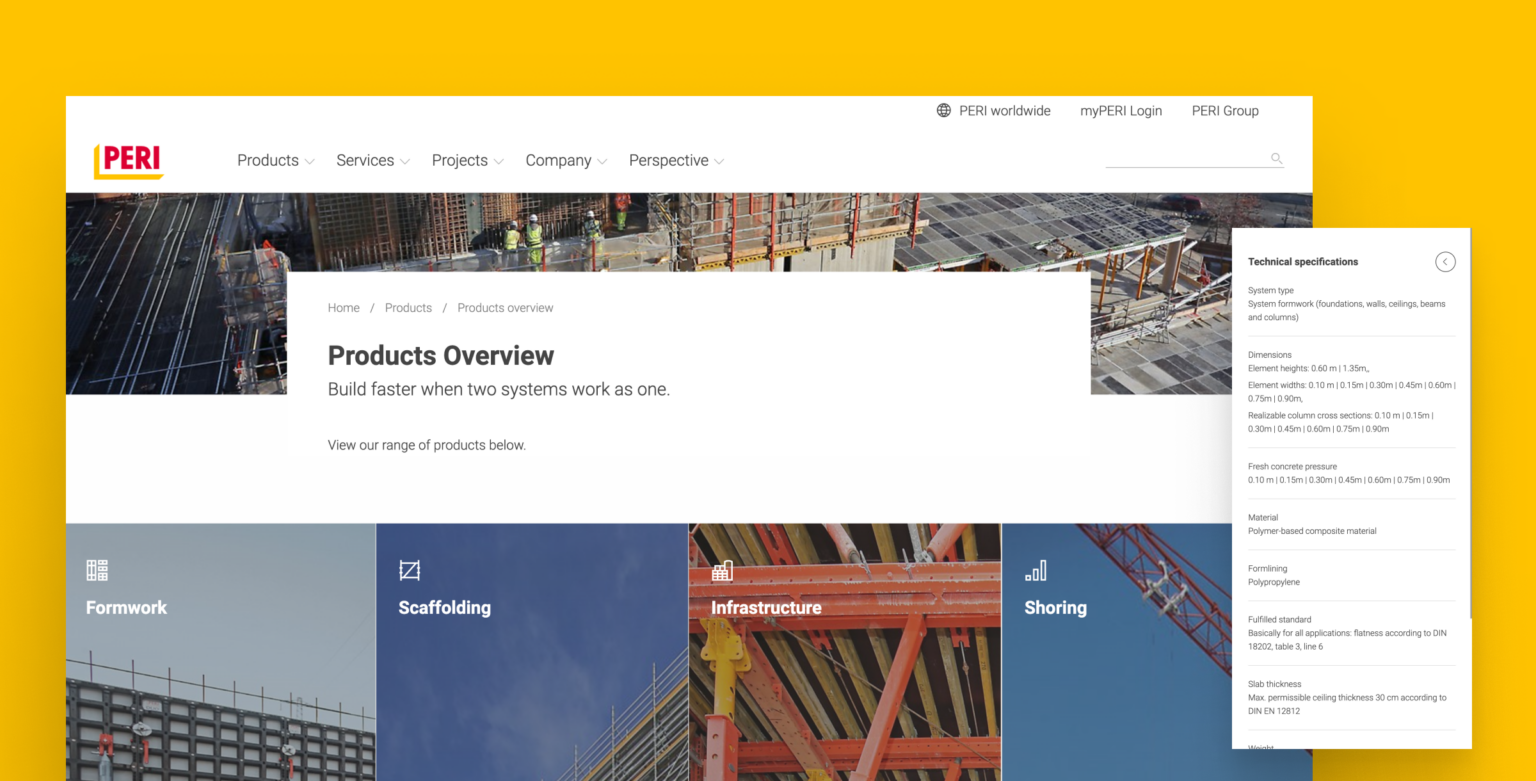Click the 'Slab thickness' label
This screenshot has height=781, width=1536.
[x=1275, y=684]
